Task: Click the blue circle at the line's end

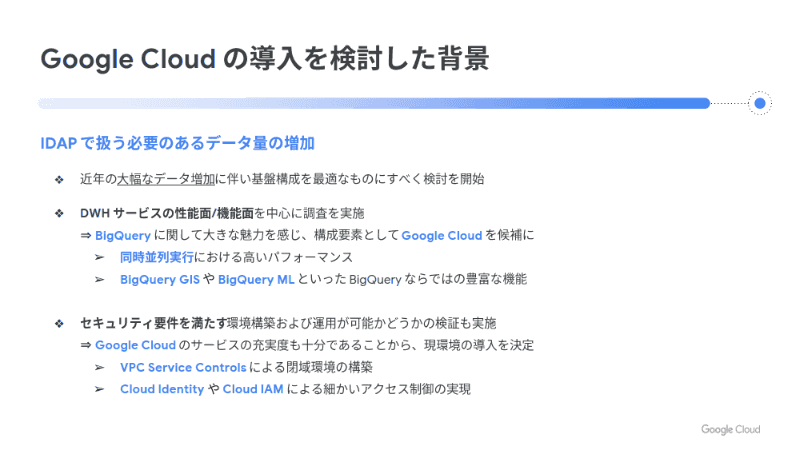Action: (x=760, y=103)
